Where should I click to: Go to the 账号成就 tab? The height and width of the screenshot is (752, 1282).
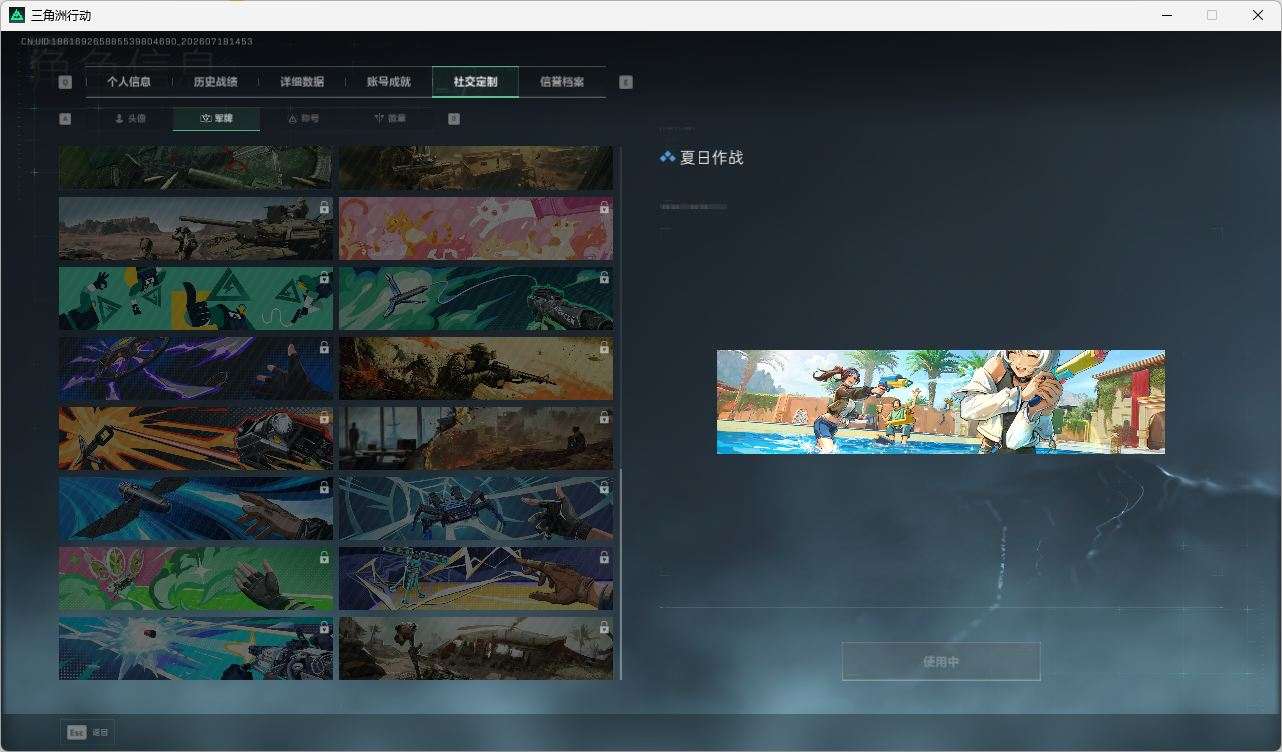click(389, 82)
